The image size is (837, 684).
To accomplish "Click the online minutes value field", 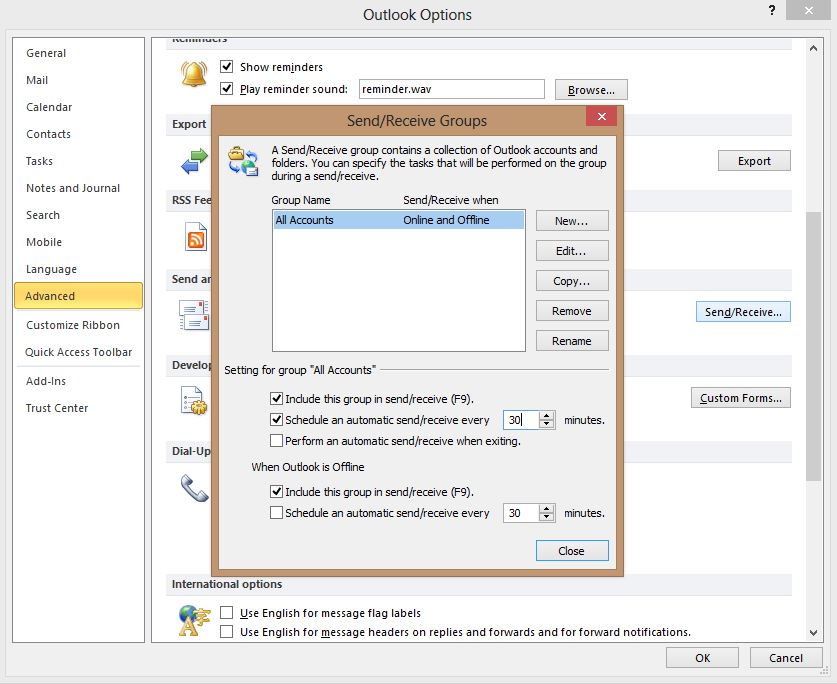I will pyautogui.click(x=521, y=420).
